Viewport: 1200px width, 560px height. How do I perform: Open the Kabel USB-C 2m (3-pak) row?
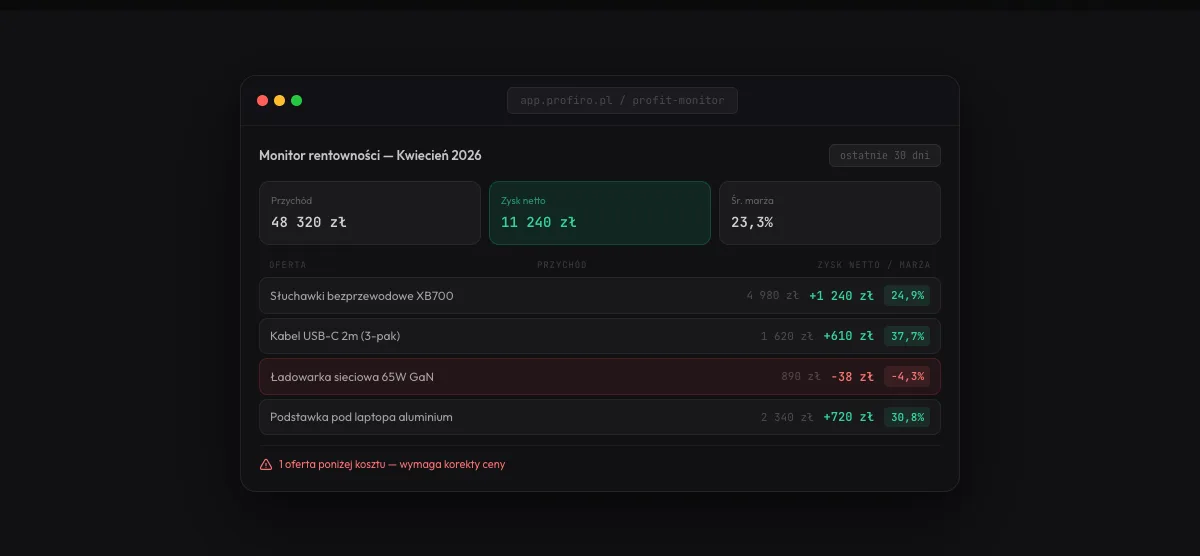tap(600, 336)
